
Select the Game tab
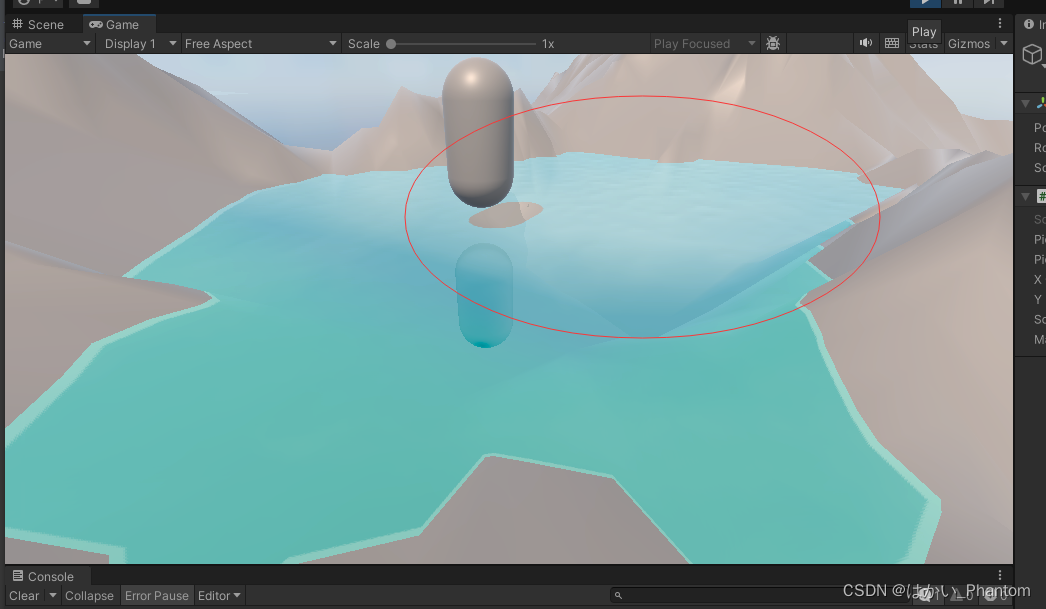click(114, 25)
